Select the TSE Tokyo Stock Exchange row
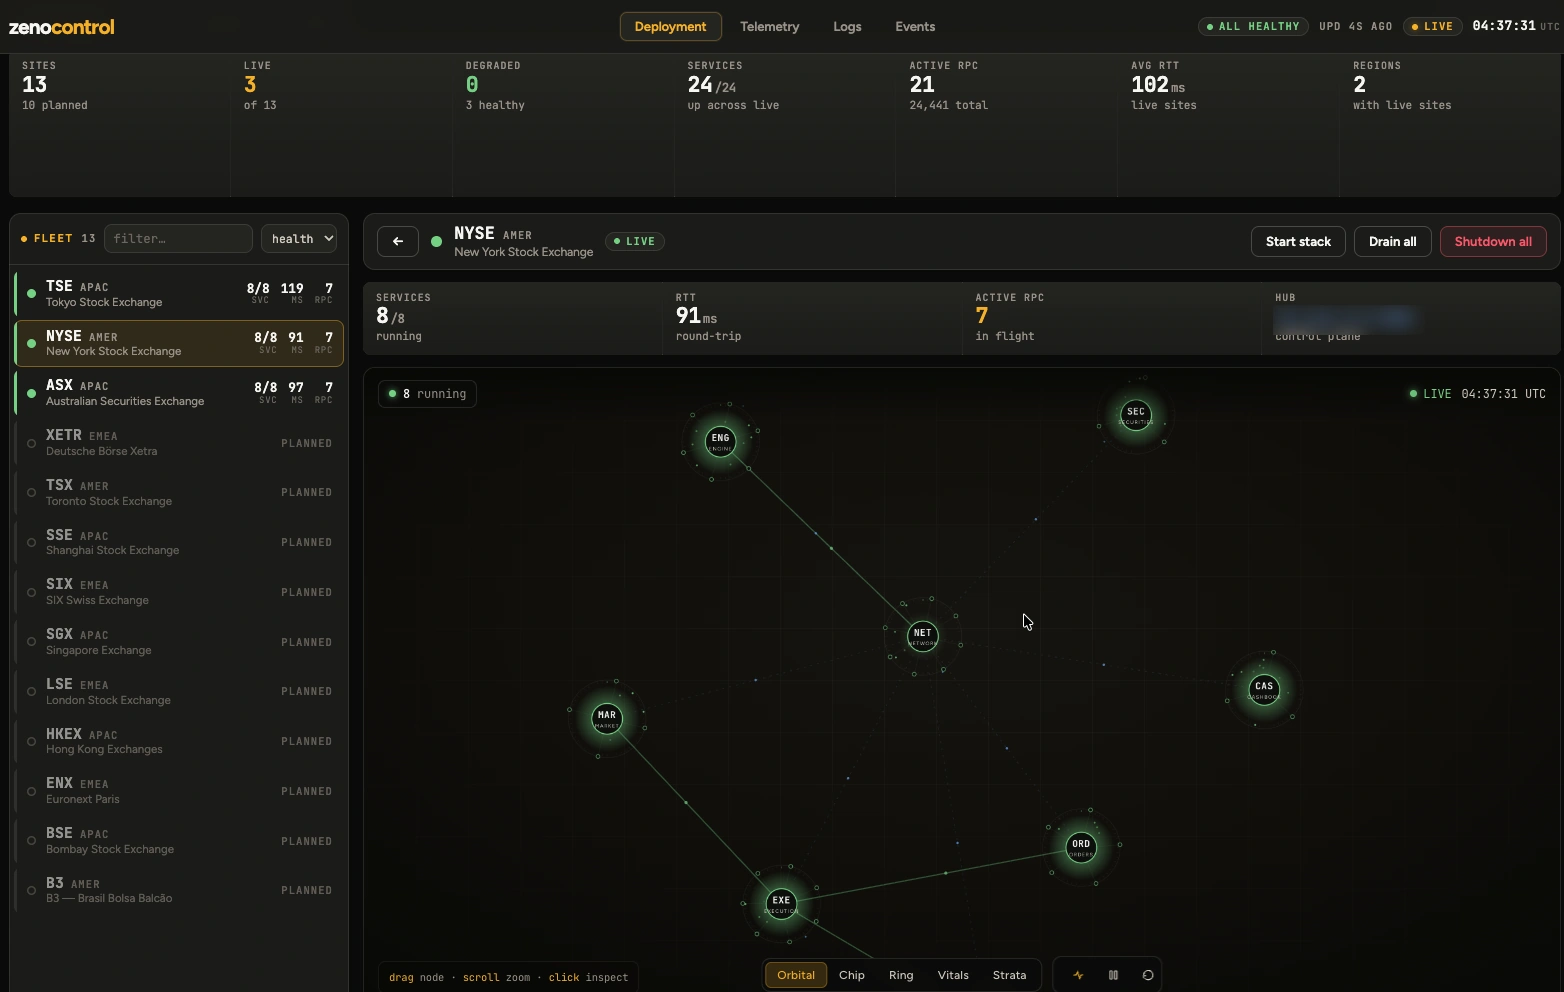This screenshot has height=992, width=1564. (179, 293)
